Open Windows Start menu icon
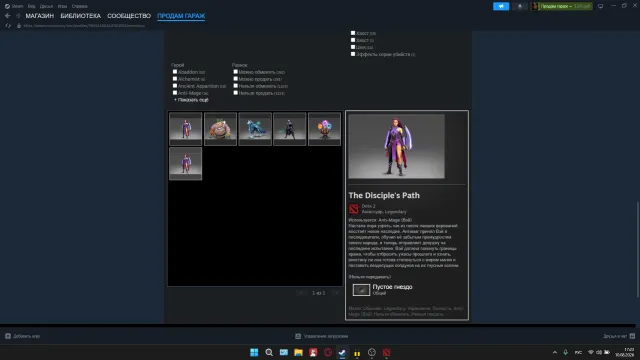The height and width of the screenshot is (360, 640). (254, 352)
